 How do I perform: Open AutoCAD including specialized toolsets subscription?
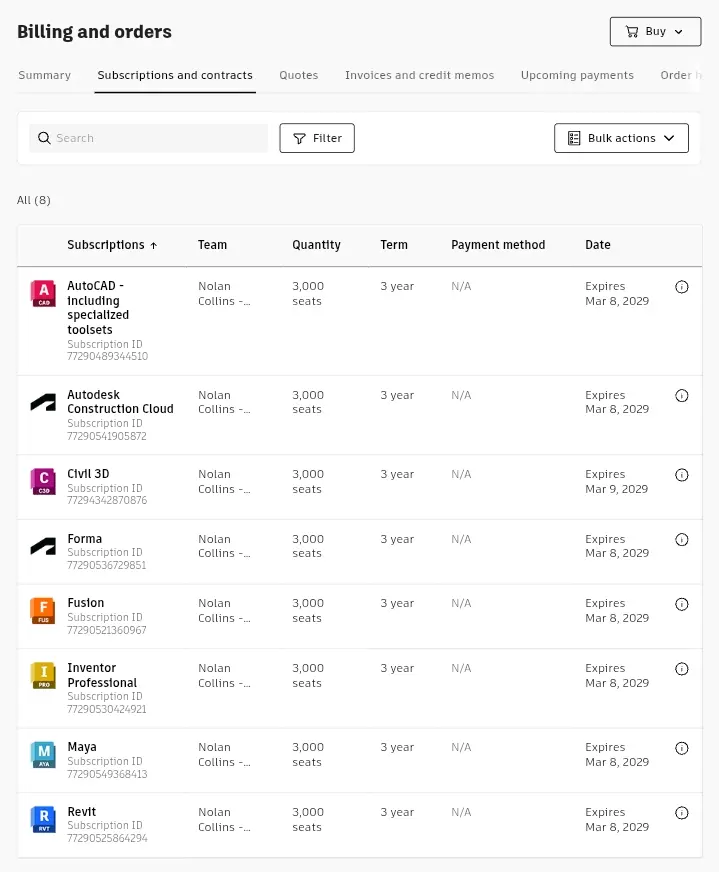98,308
